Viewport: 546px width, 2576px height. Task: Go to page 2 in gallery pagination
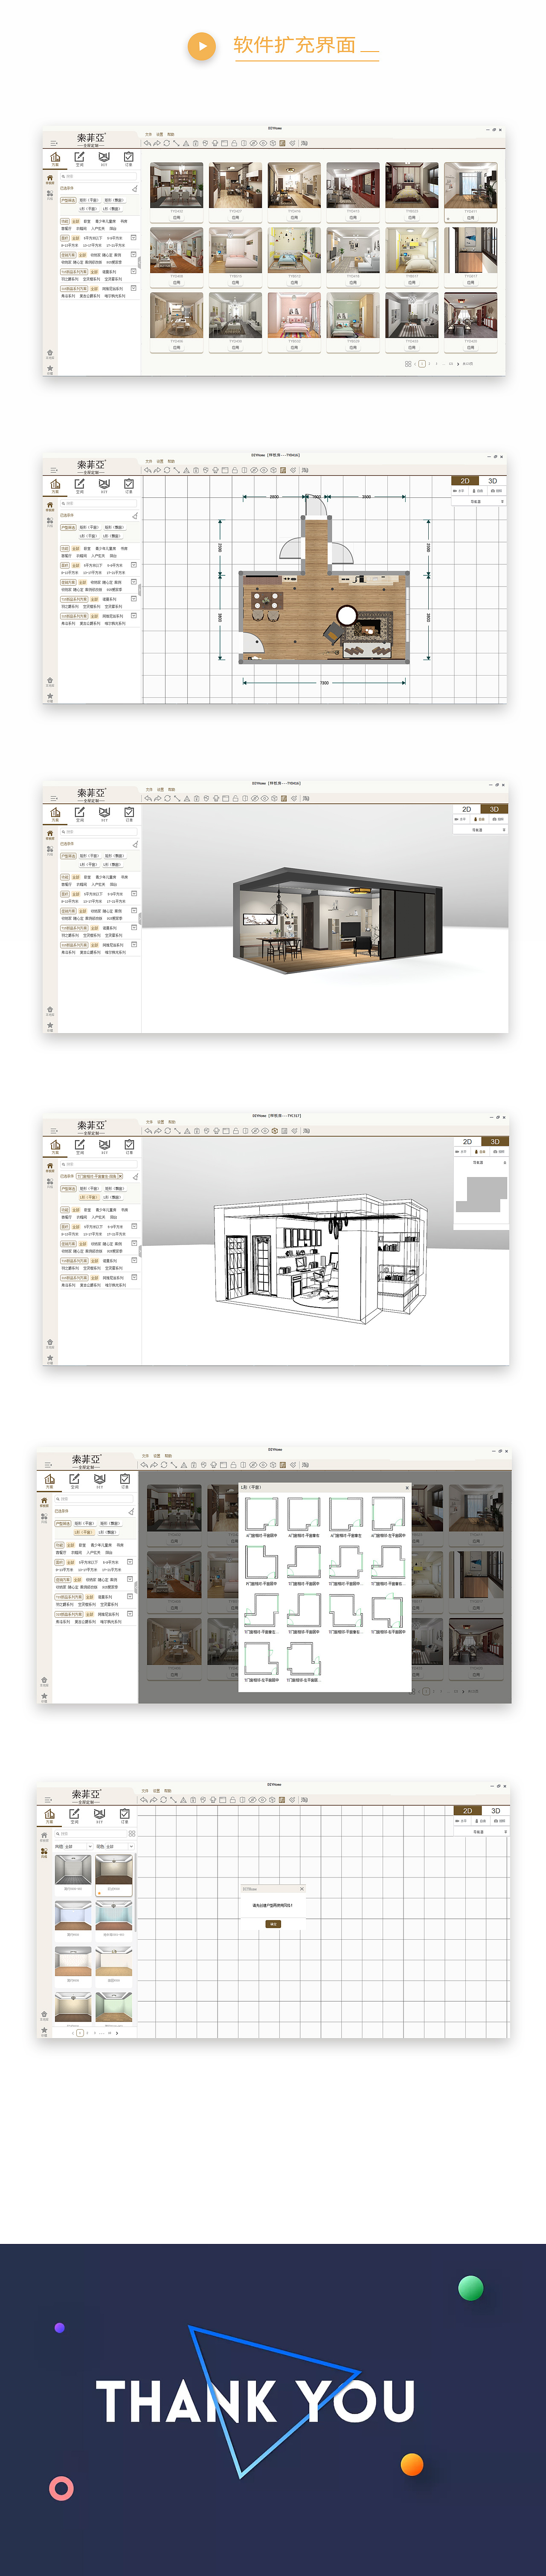[429, 363]
